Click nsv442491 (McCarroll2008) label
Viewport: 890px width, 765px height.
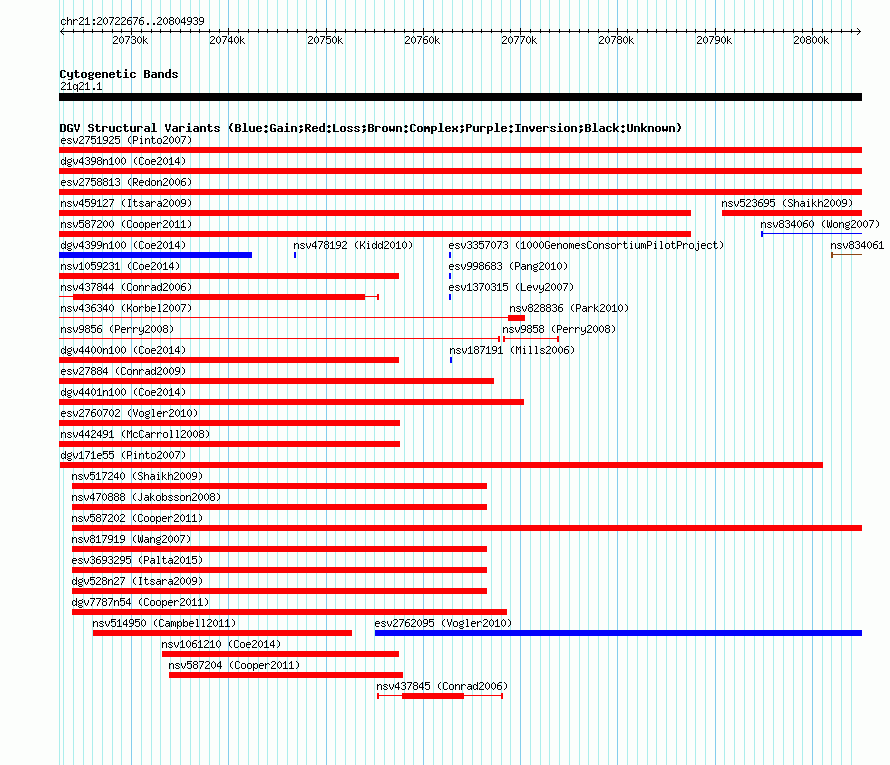pyautogui.click(x=135, y=434)
